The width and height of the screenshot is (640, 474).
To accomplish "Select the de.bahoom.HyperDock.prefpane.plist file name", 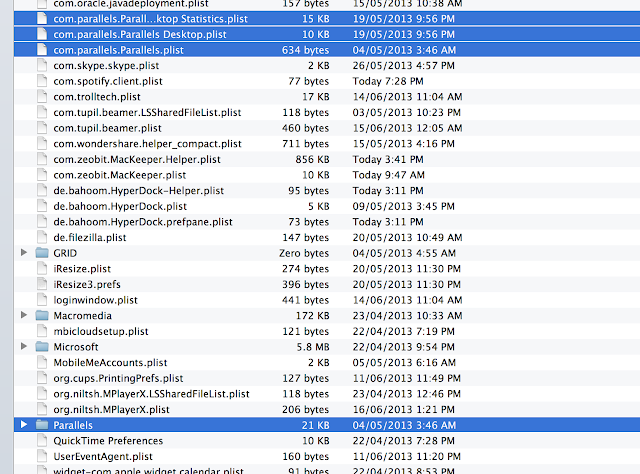I will click(x=143, y=222).
